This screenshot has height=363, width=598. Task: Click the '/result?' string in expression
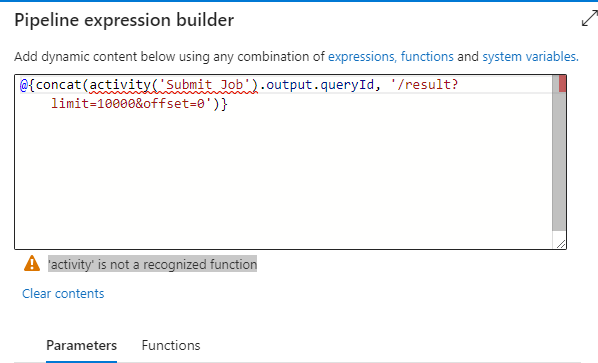(424, 85)
